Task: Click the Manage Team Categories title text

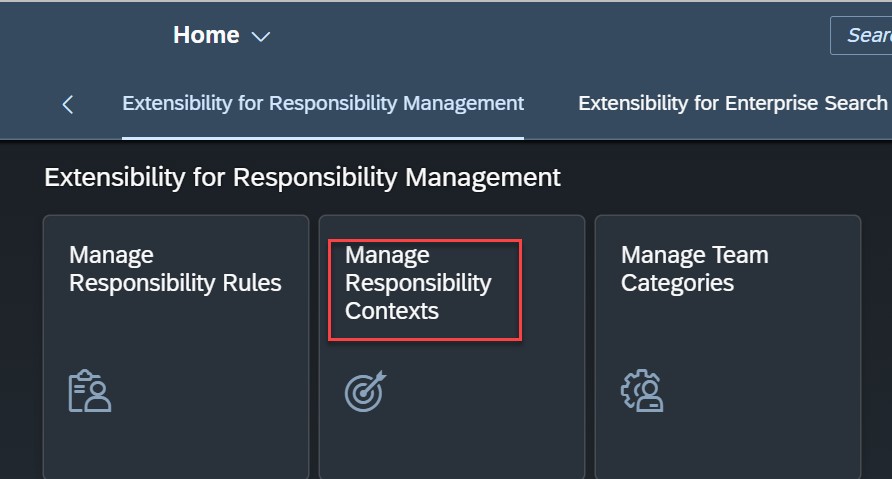Action: click(x=695, y=269)
